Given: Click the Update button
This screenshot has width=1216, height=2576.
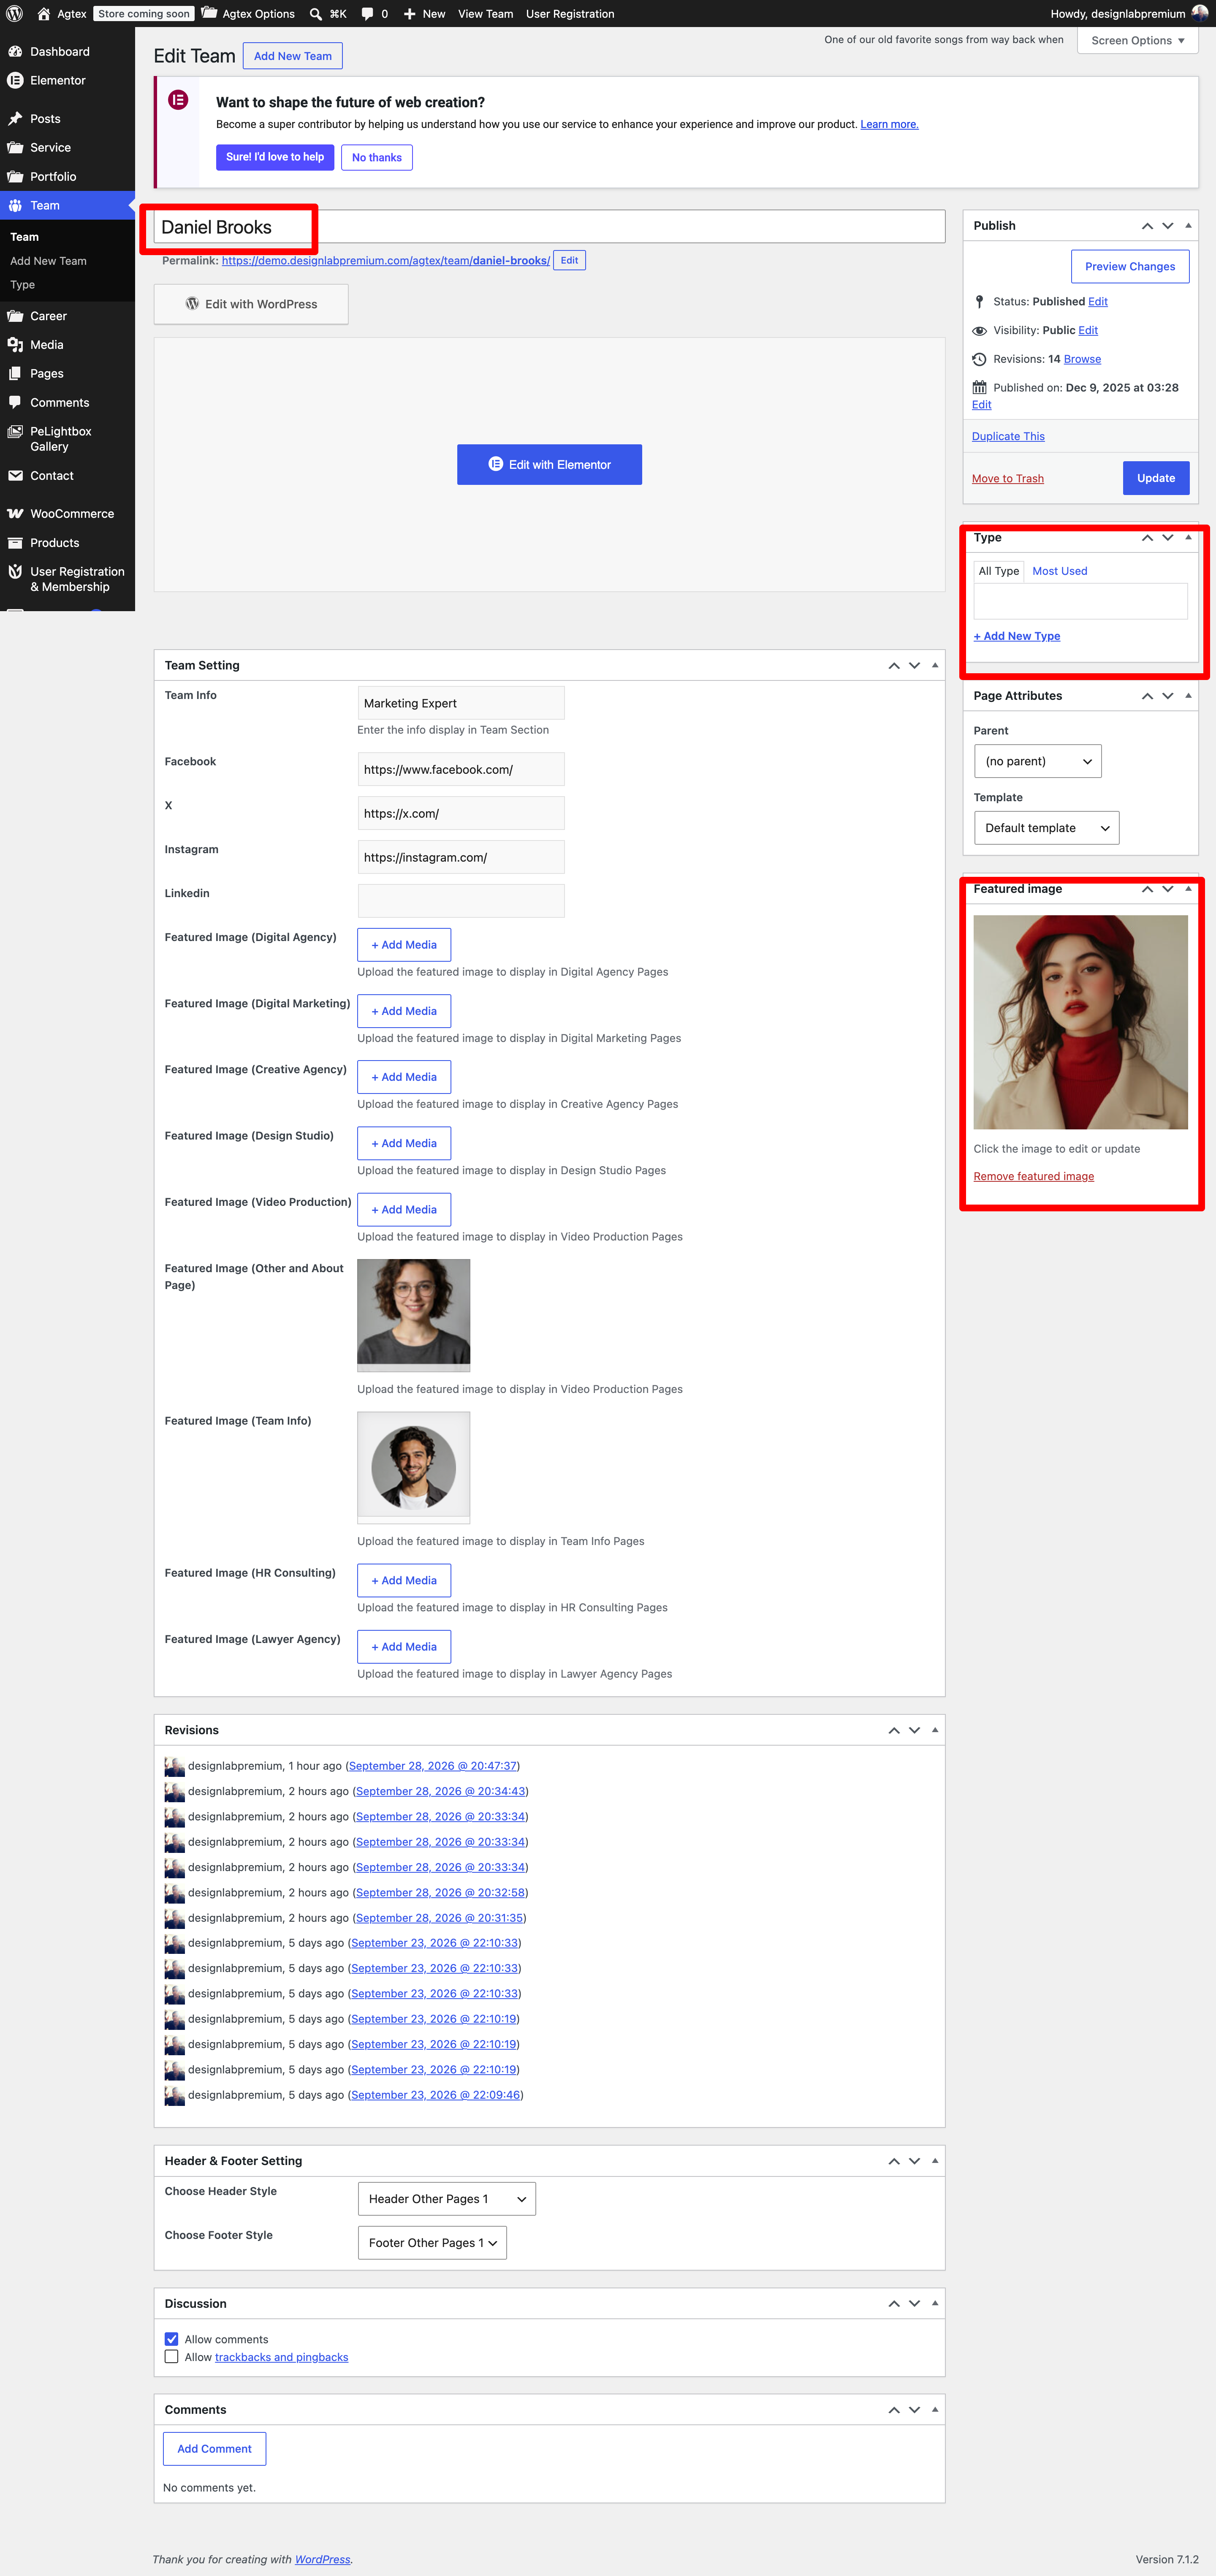Looking at the screenshot, I should (1155, 478).
